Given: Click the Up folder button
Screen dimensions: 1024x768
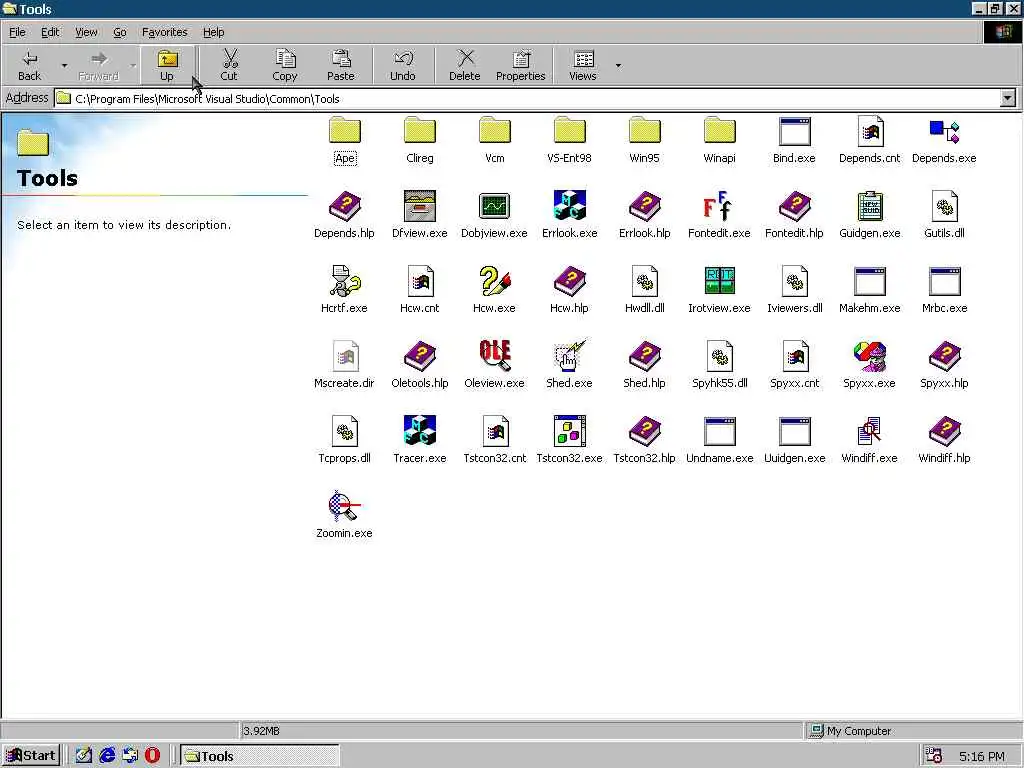Looking at the screenshot, I should pyautogui.click(x=167, y=65).
